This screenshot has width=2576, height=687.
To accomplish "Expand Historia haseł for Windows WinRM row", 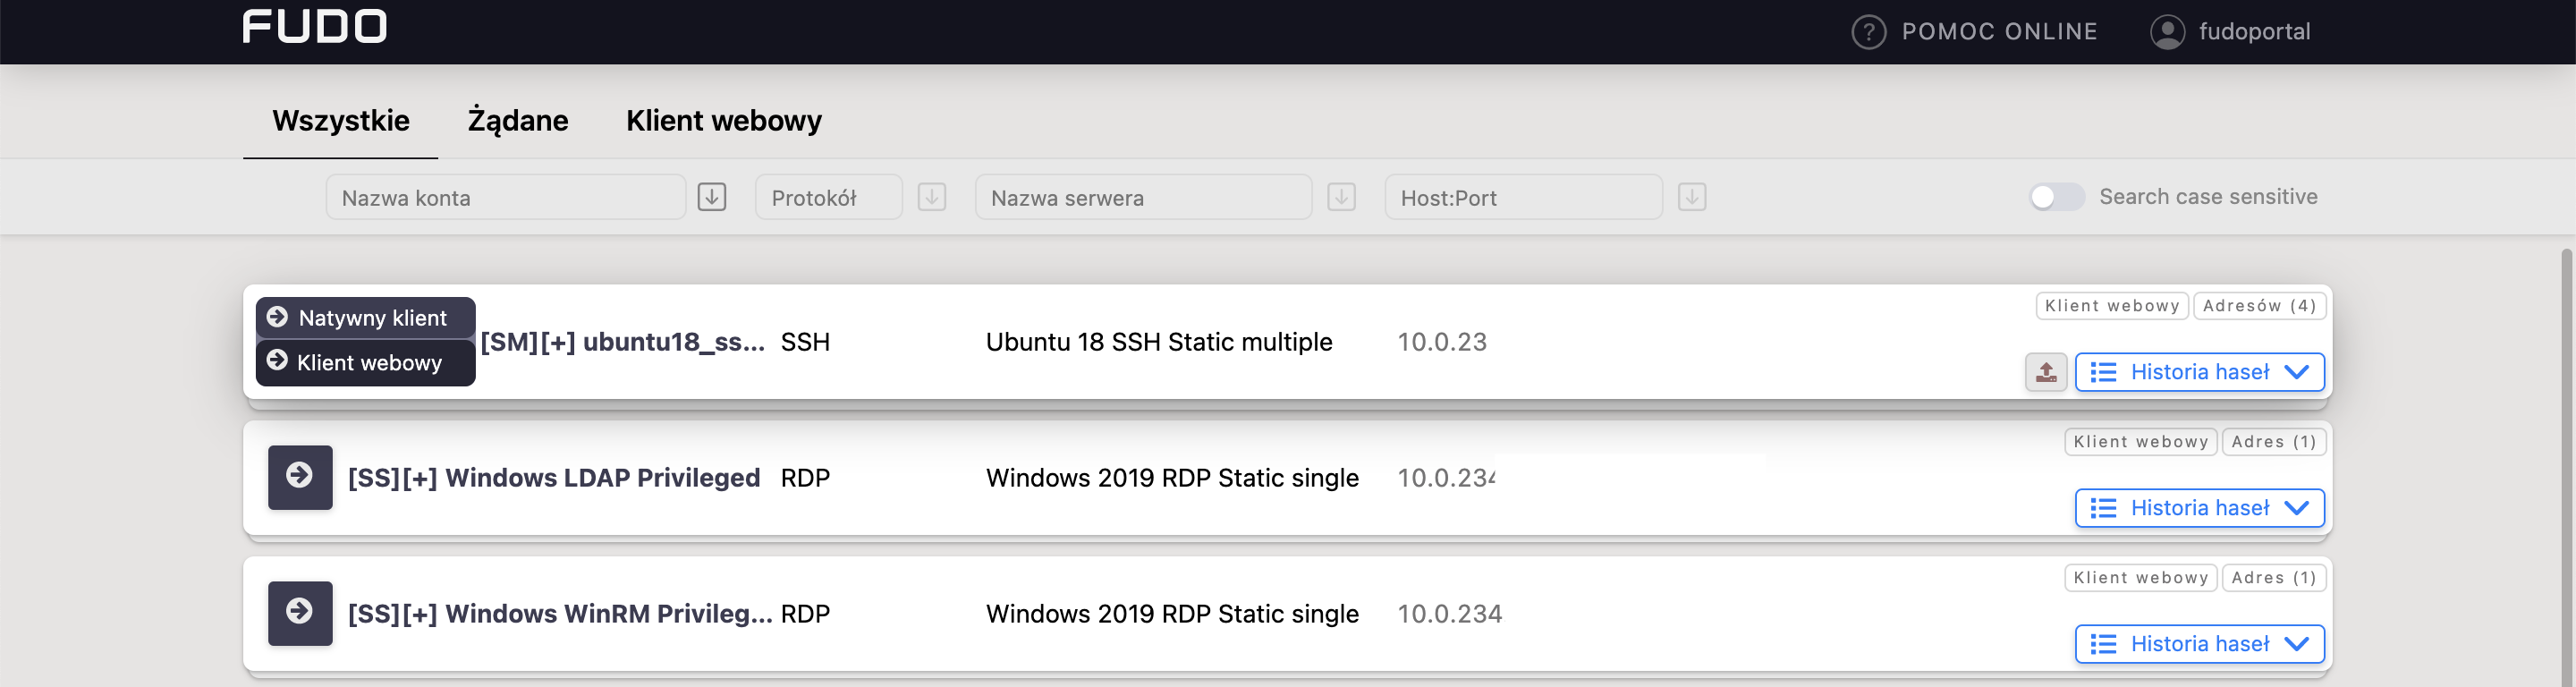I will click(x=2198, y=644).
